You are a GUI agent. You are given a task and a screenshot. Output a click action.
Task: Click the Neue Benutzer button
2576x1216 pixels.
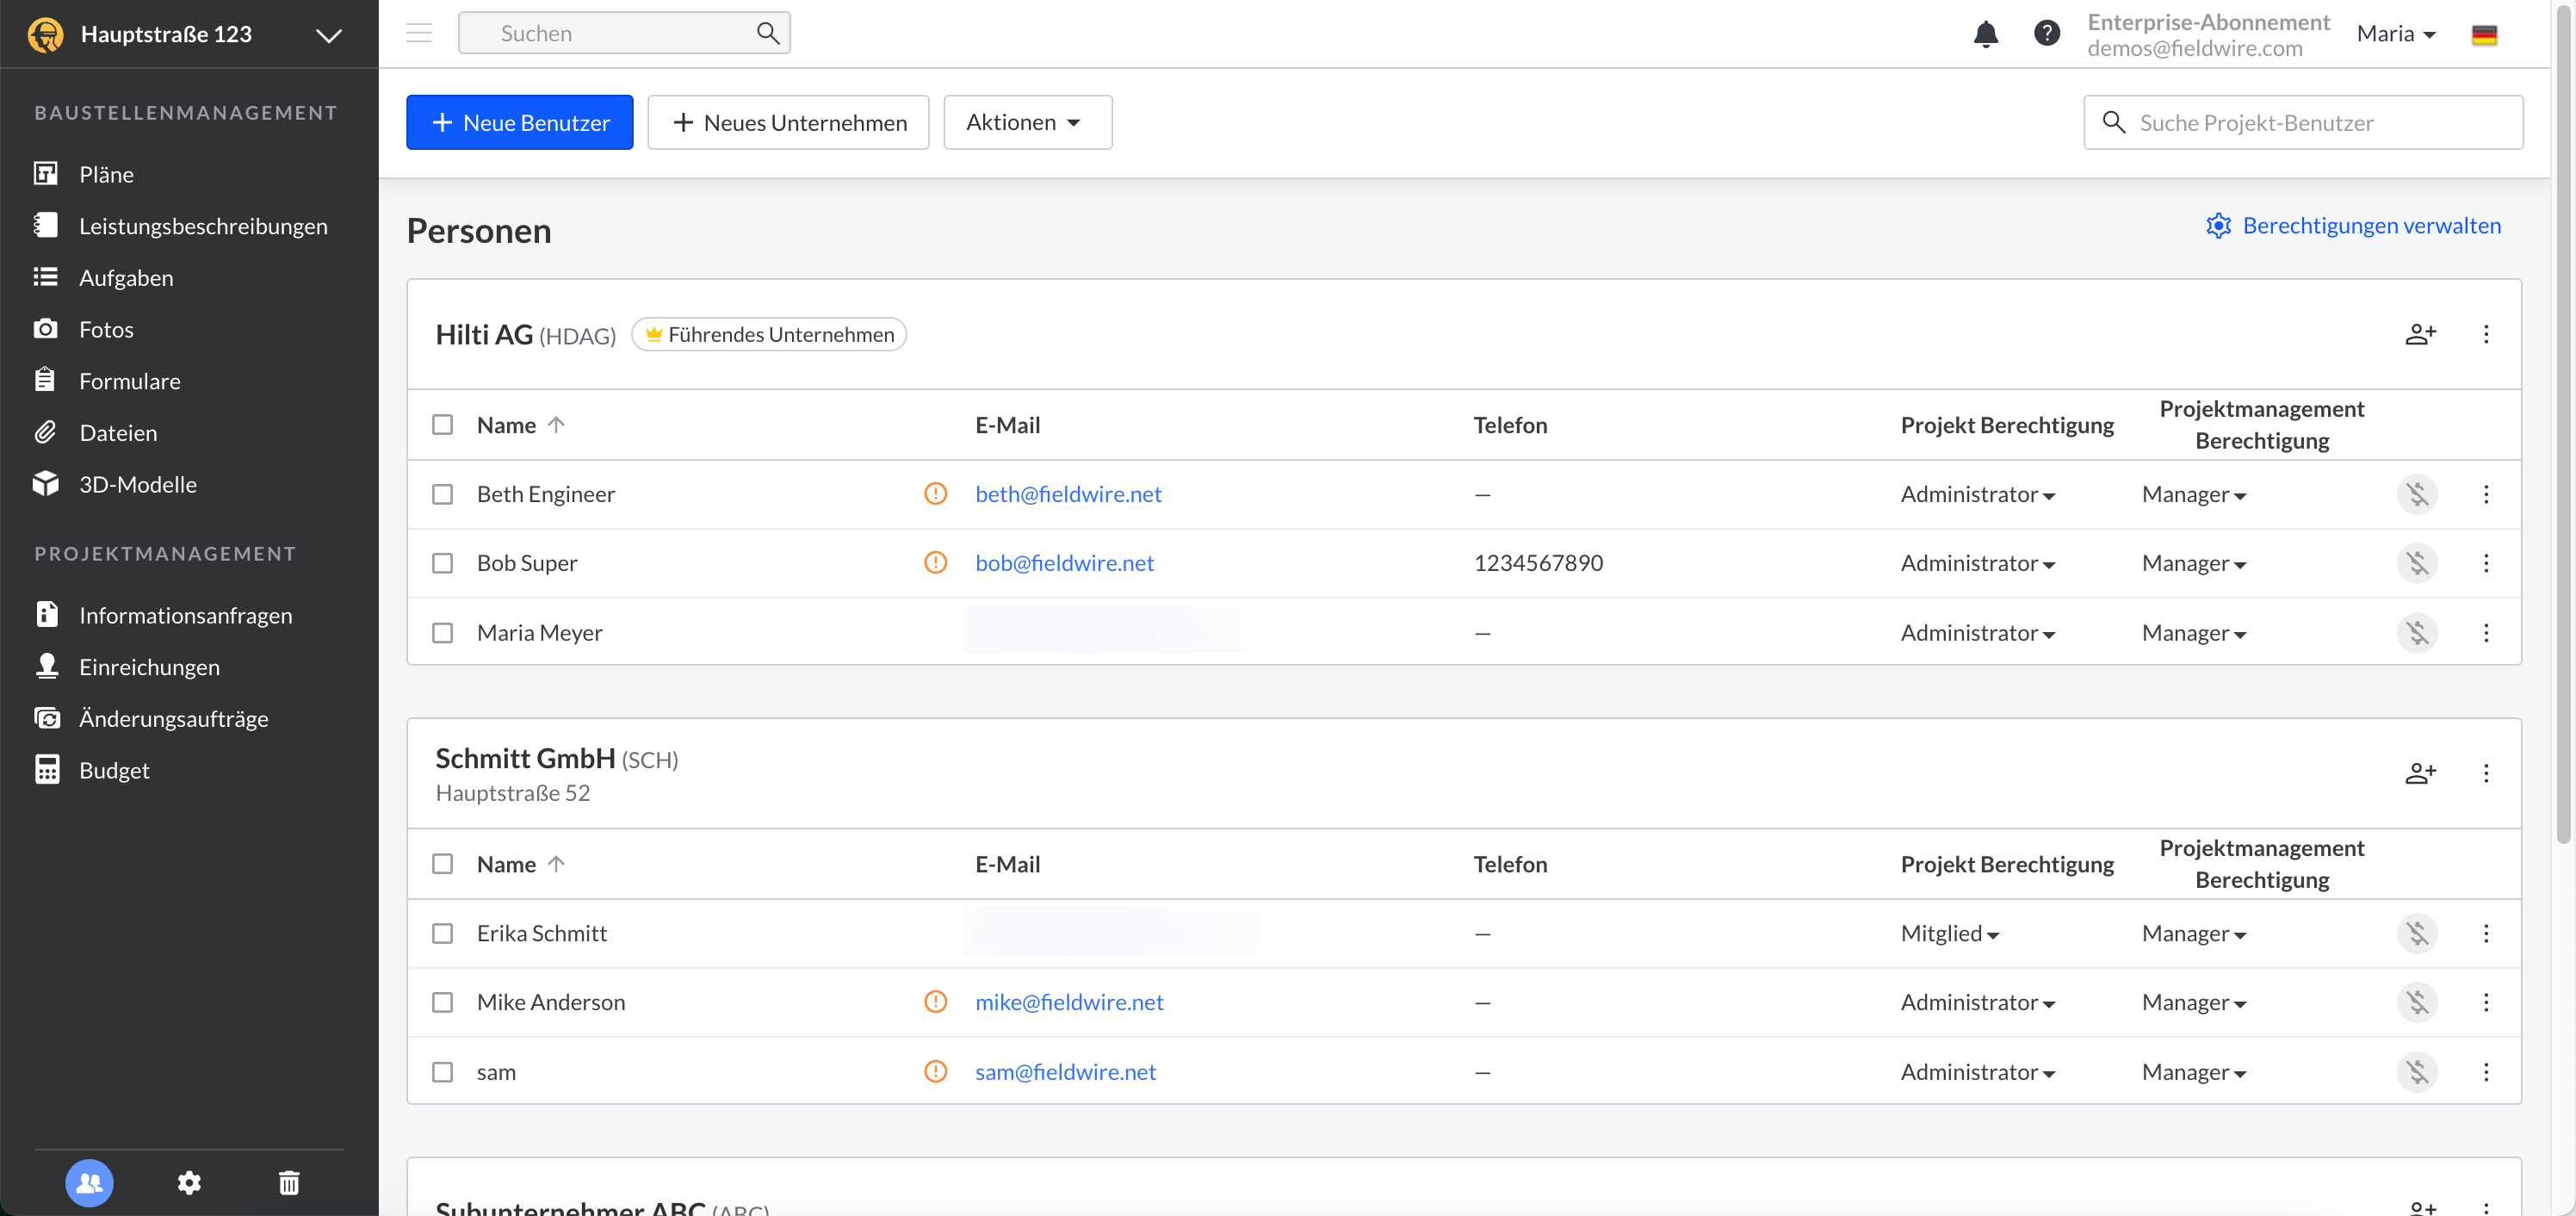(x=519, y=122)
